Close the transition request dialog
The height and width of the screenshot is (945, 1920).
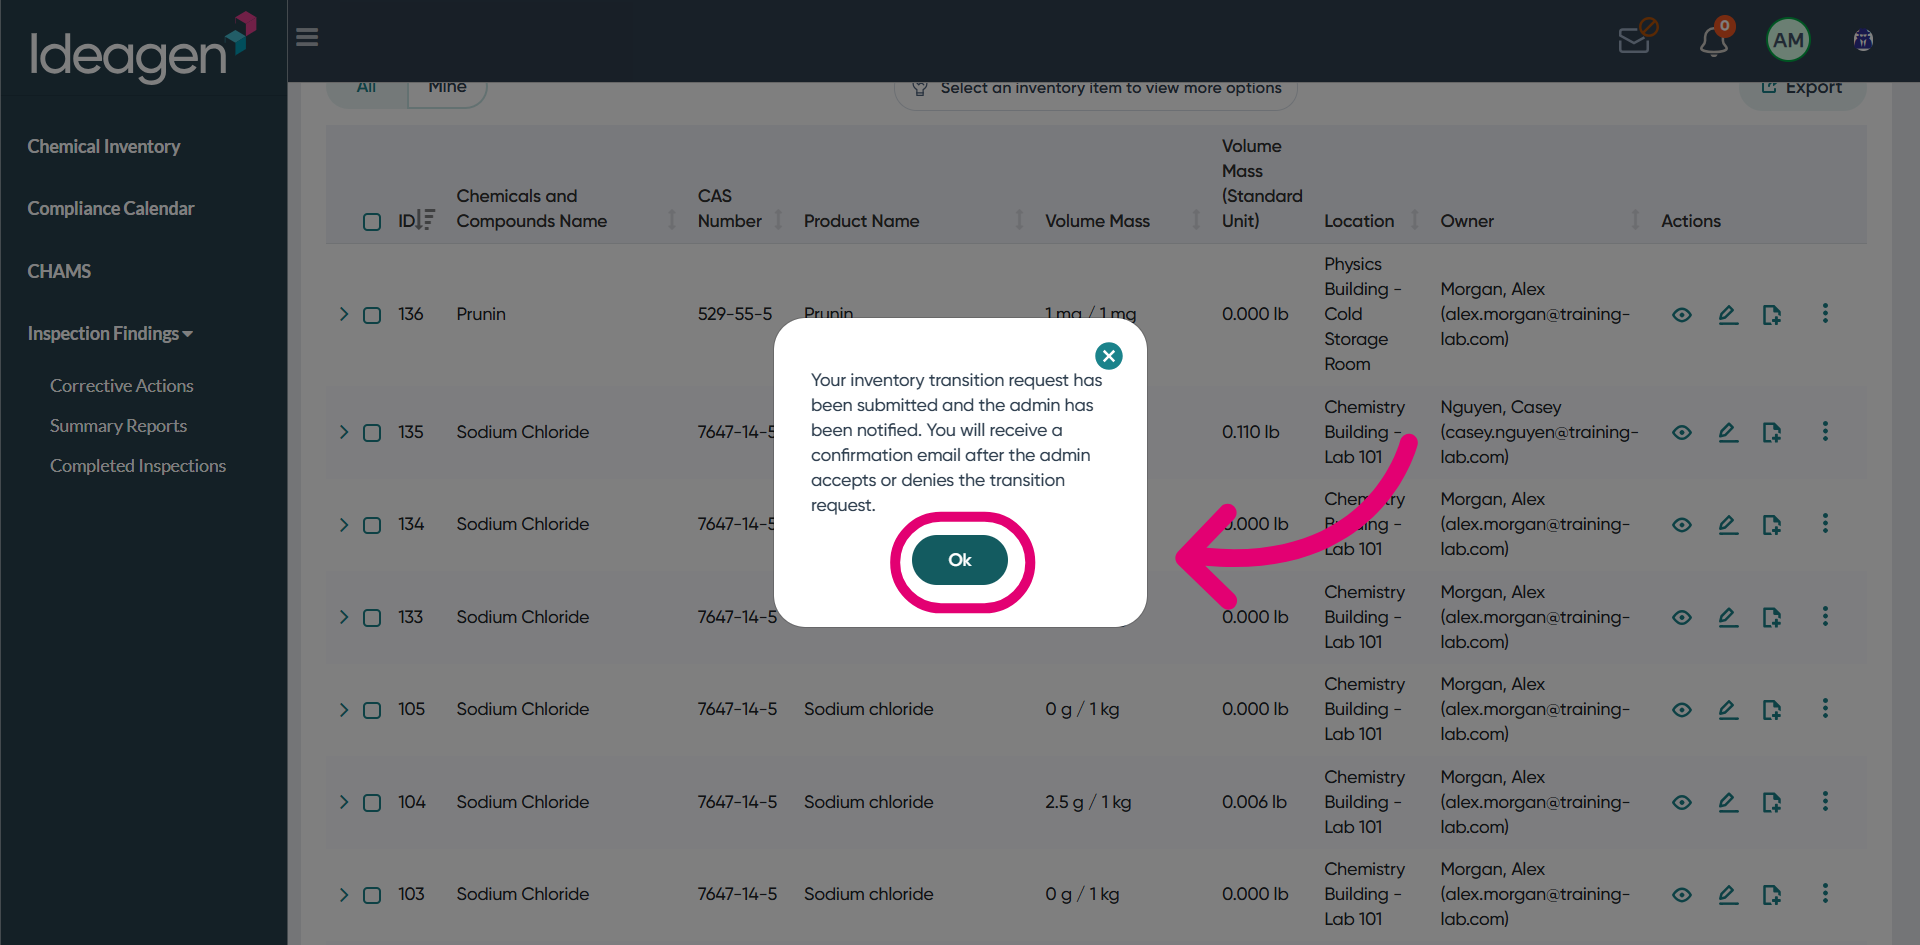pyautogui.click(x=1108, y=356)
